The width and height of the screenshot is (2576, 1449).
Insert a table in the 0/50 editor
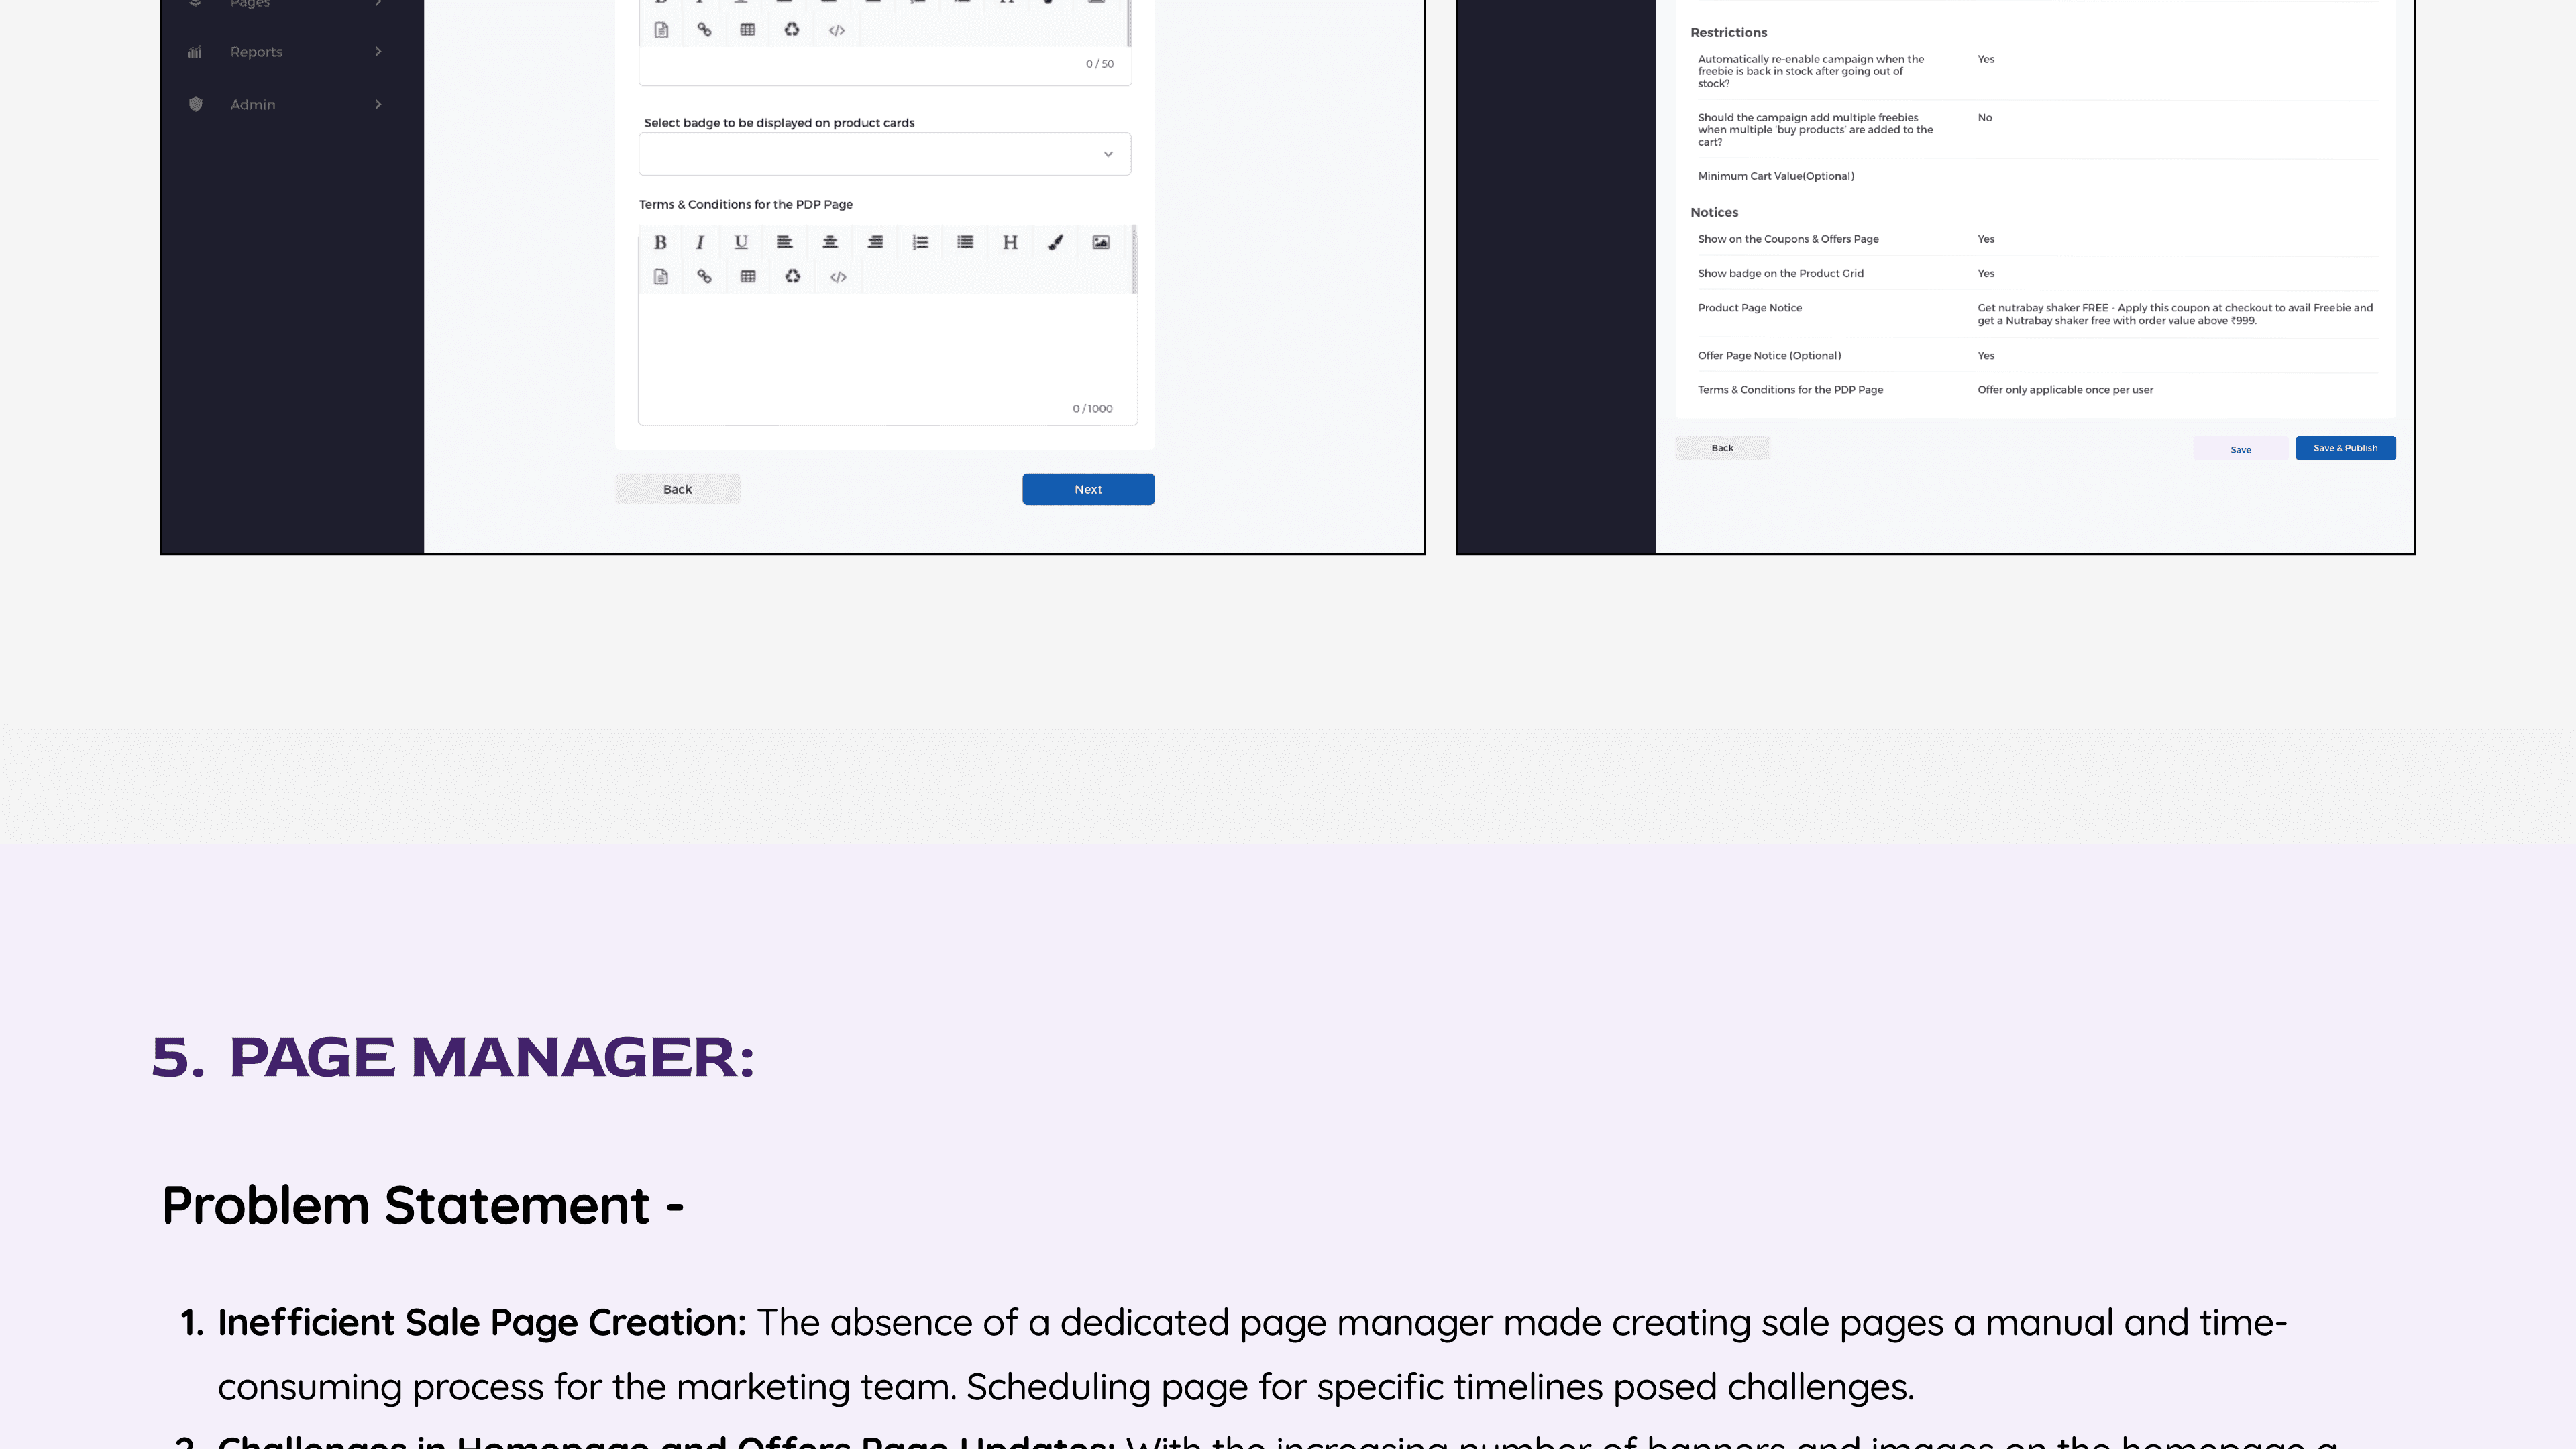(x=748, y=30)
